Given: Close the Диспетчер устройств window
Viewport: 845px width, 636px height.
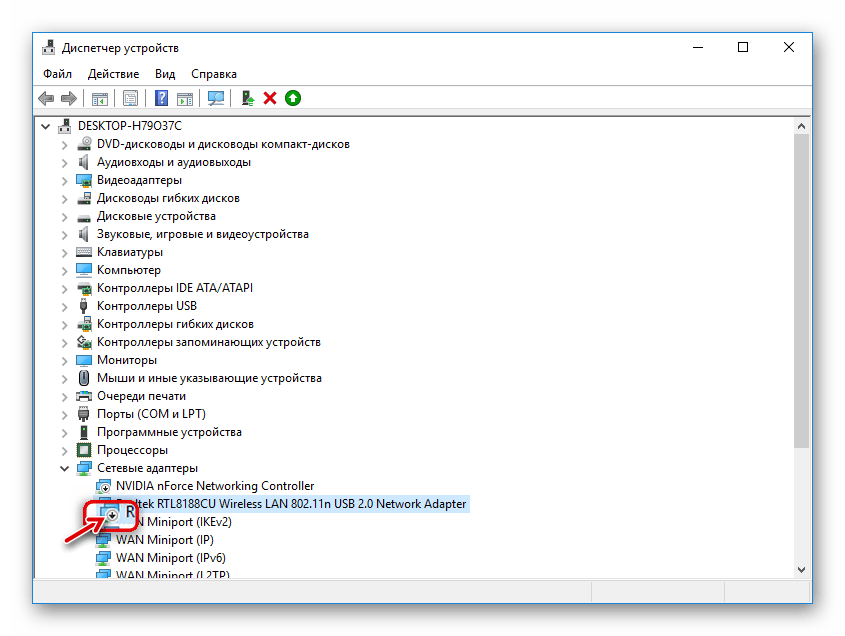Looking at the screenshot, I should [789, 47].
